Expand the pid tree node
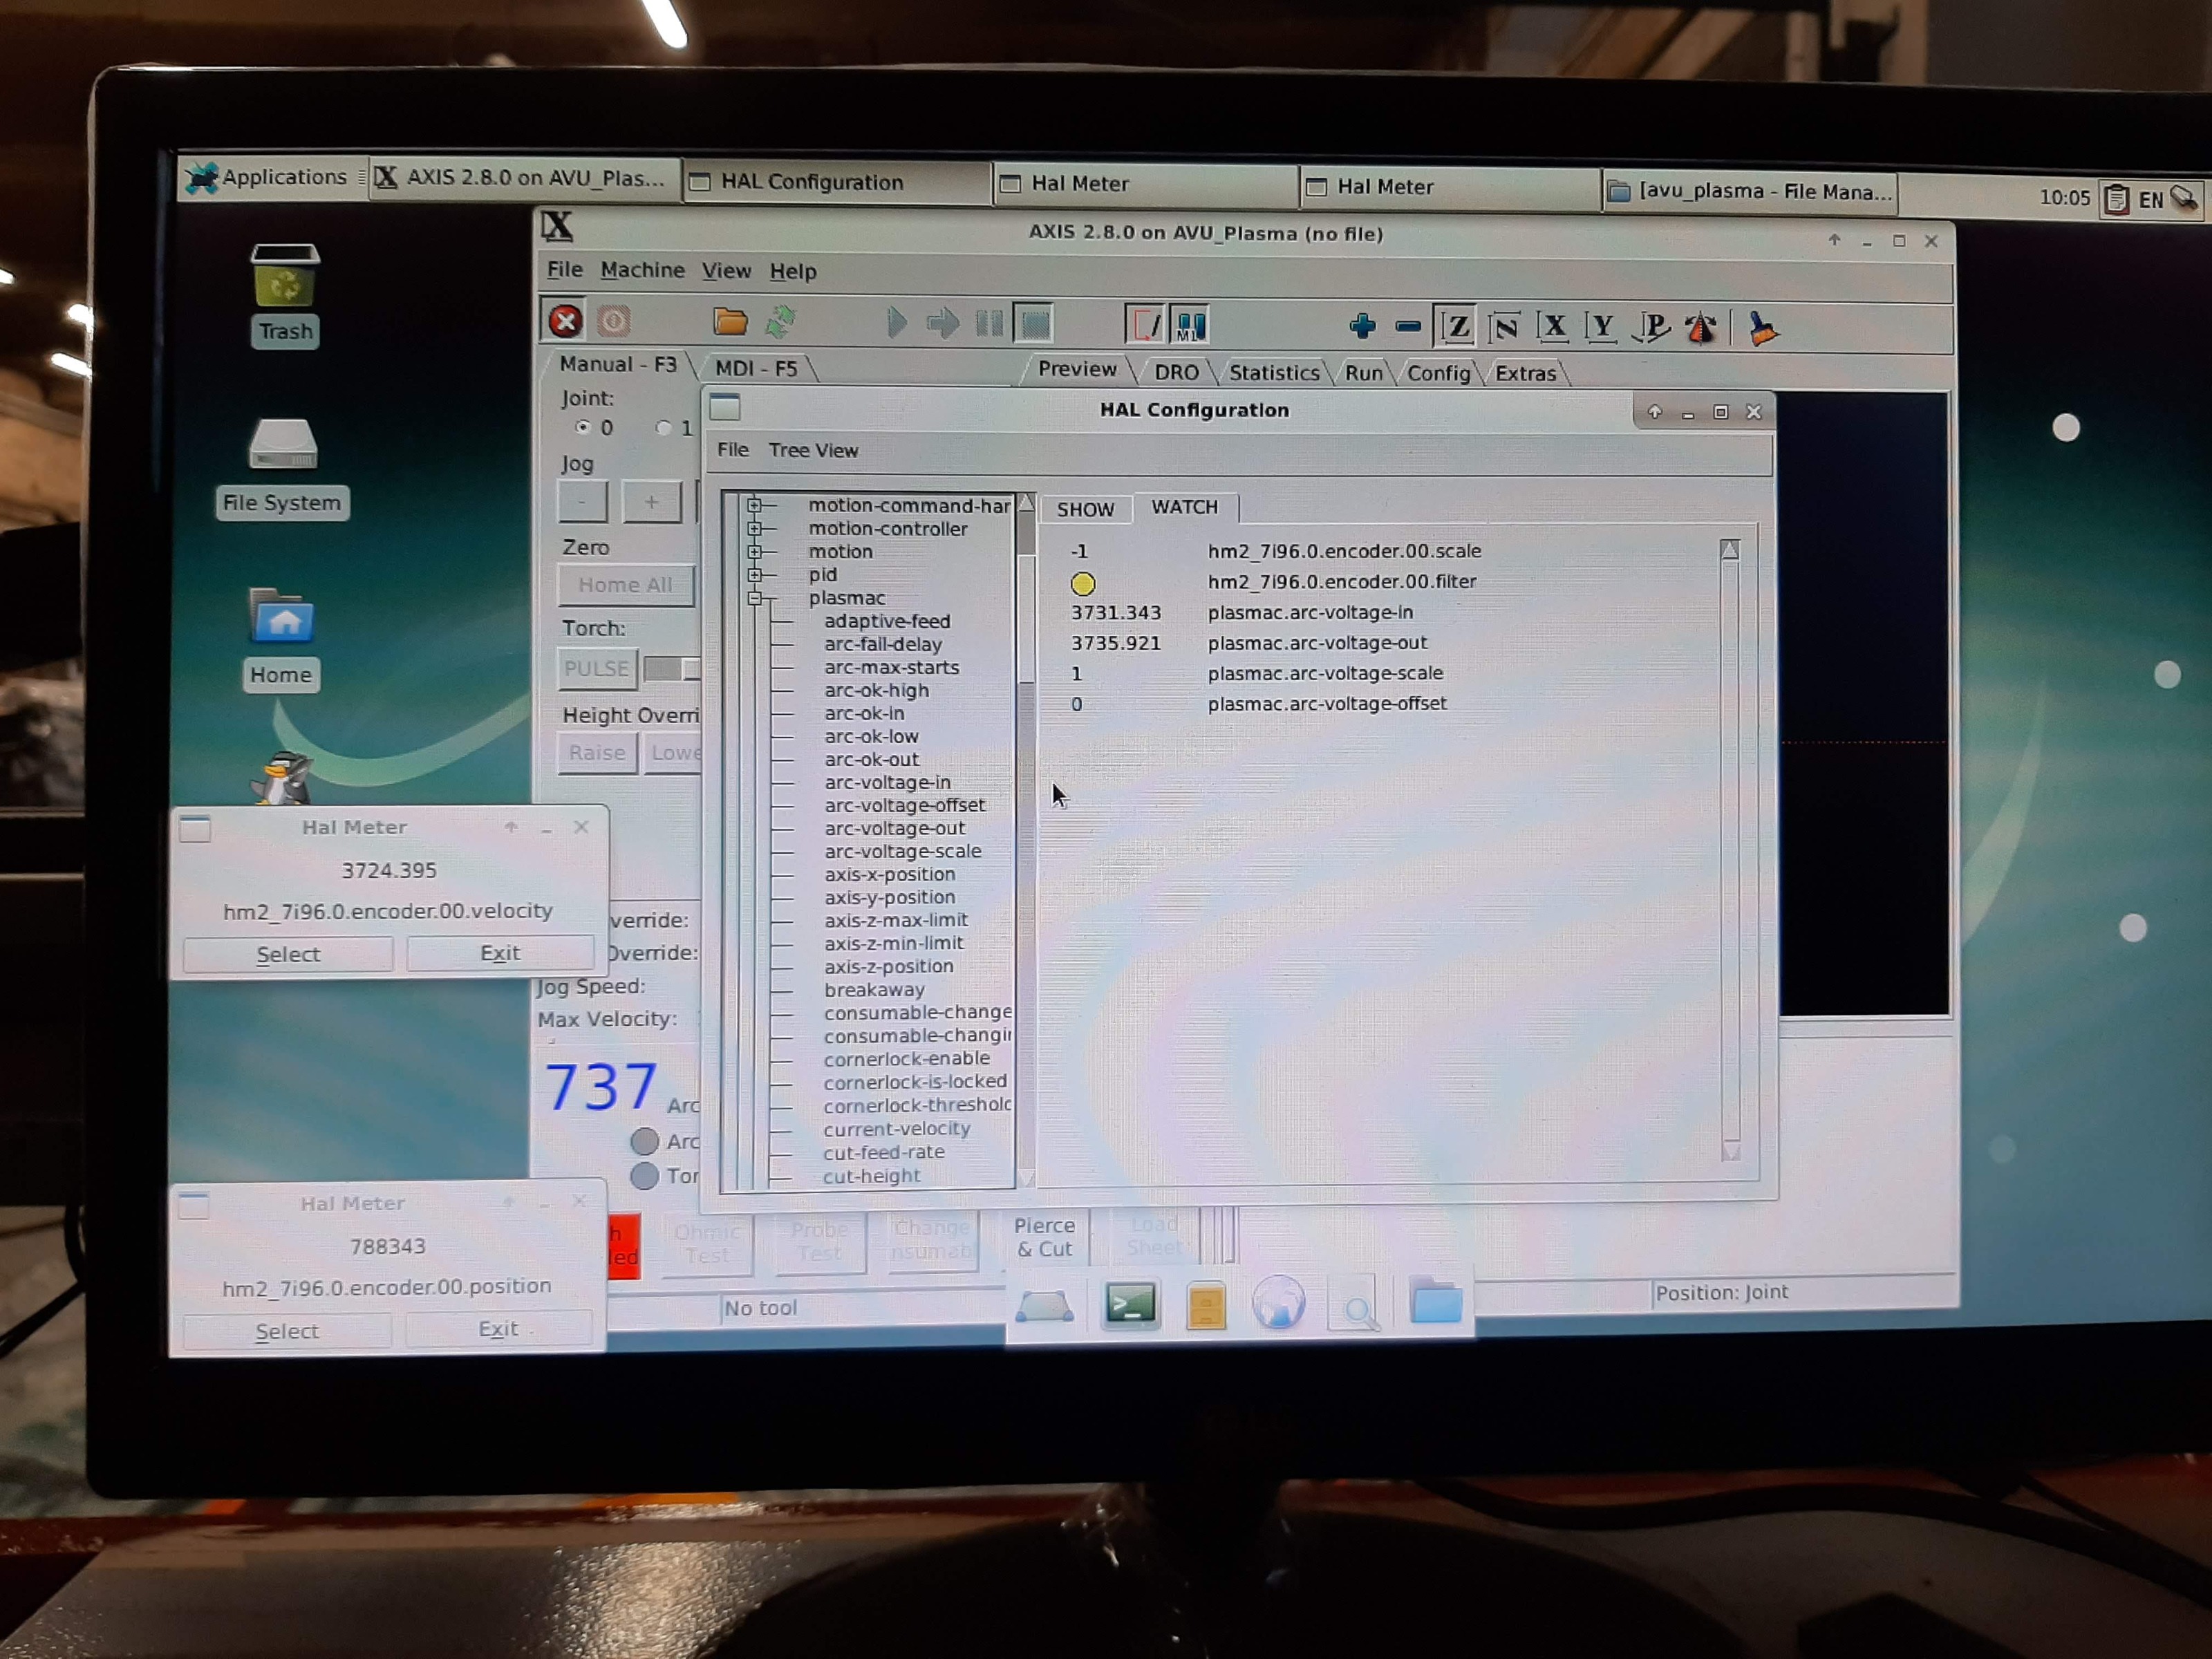Screen dimensions: 2212x1659 click(755, 574)
